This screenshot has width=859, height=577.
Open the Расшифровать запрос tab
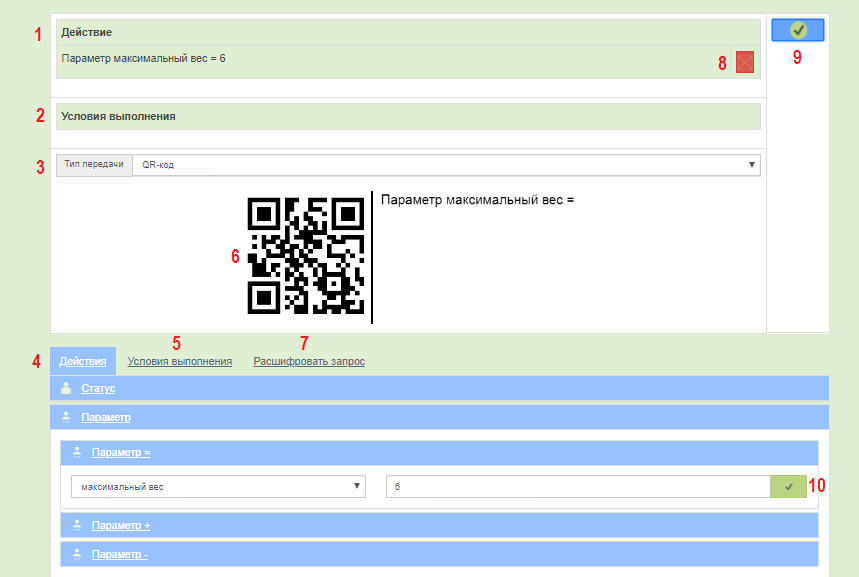tap(309, 361)
